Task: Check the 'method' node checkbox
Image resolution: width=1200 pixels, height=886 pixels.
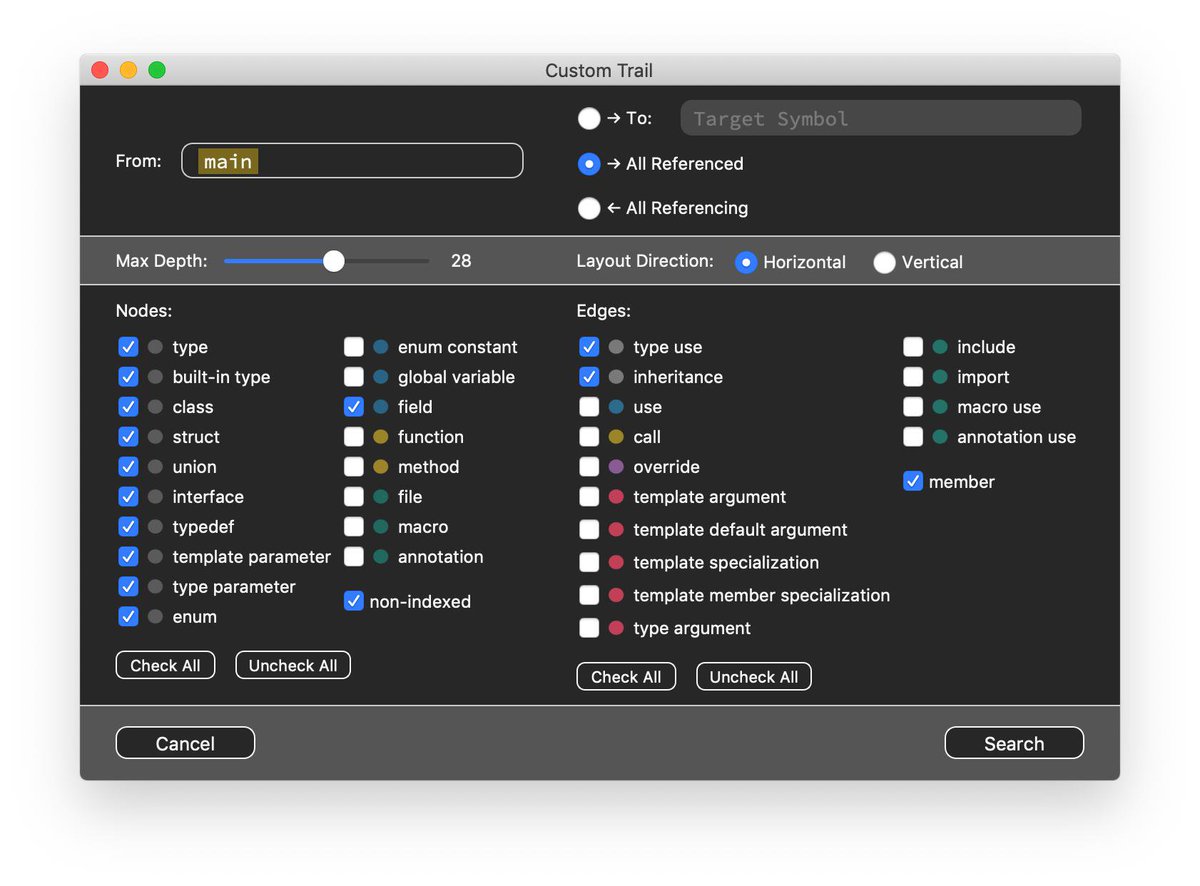Action: click(x=354, y=467)
